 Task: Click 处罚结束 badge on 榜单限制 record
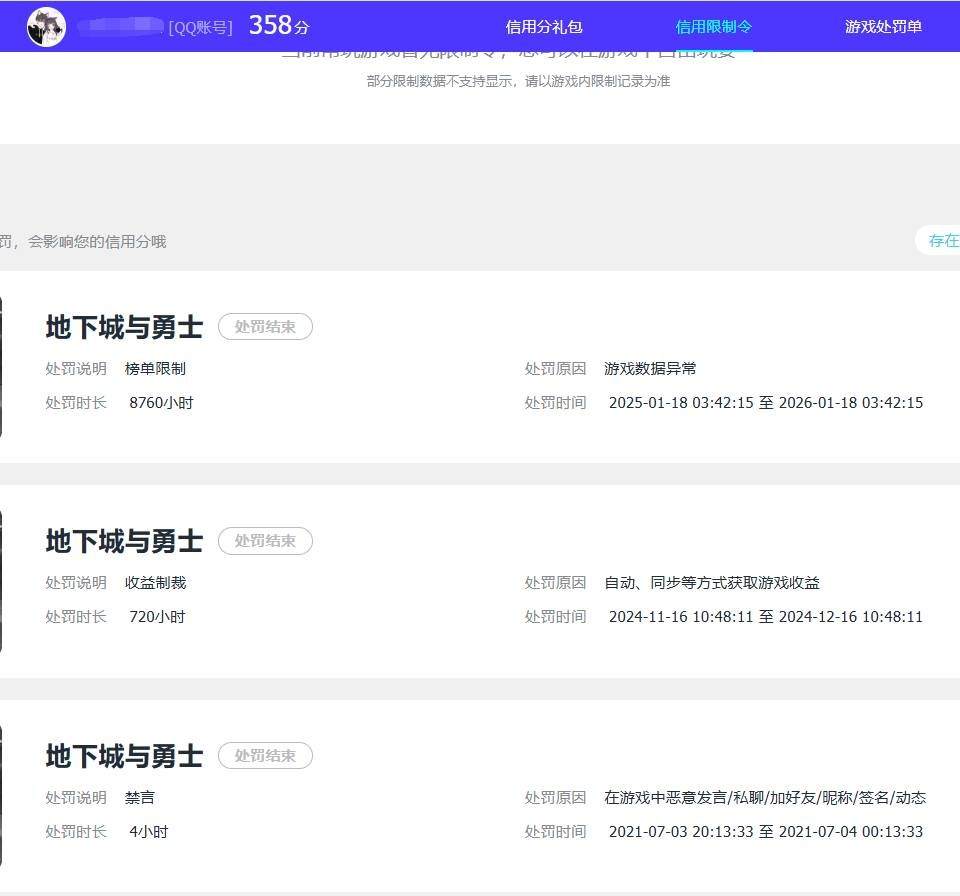click(x=265, y=327)
